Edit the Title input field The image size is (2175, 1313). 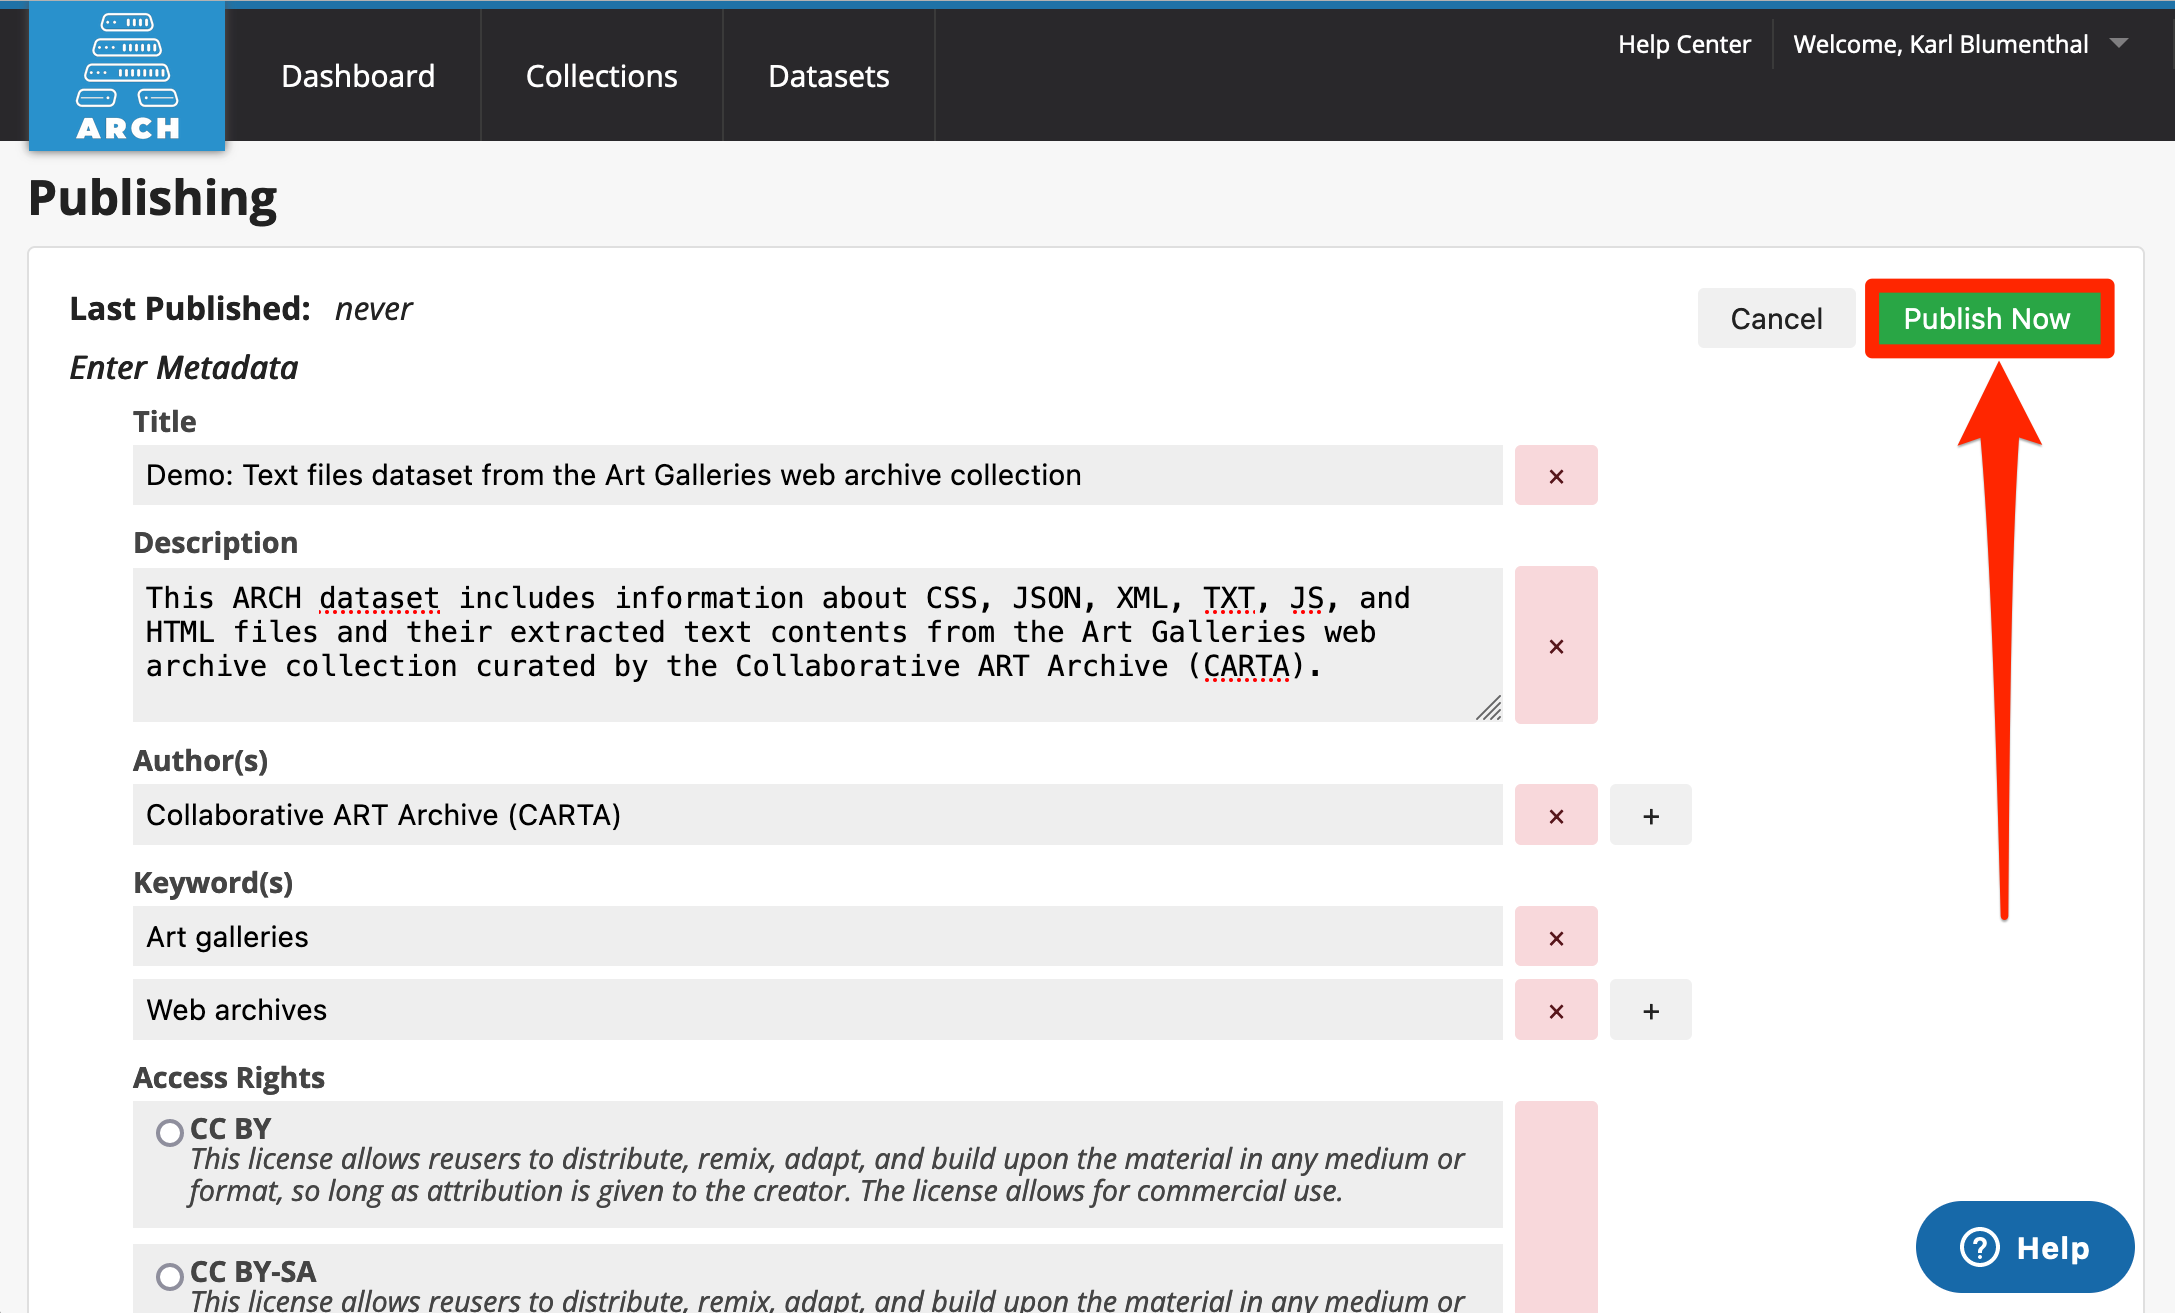pos(817,475)
